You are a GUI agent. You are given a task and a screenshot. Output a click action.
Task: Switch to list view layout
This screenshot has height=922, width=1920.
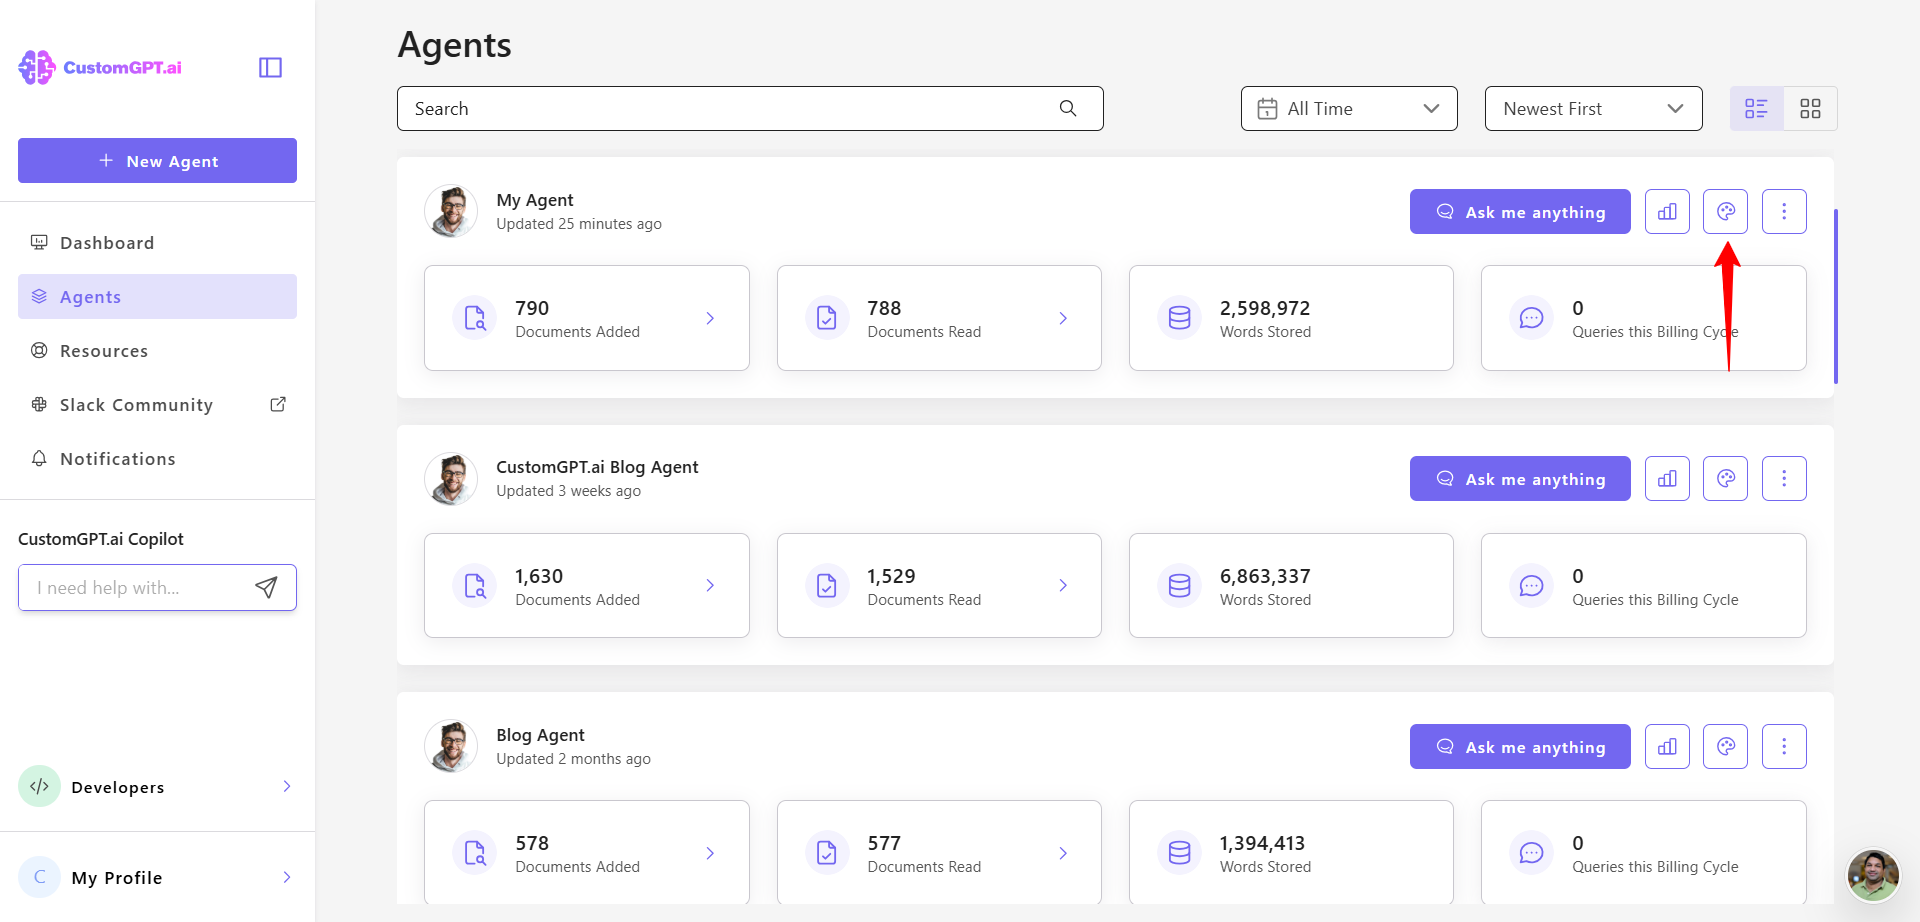click(1757, 108)
